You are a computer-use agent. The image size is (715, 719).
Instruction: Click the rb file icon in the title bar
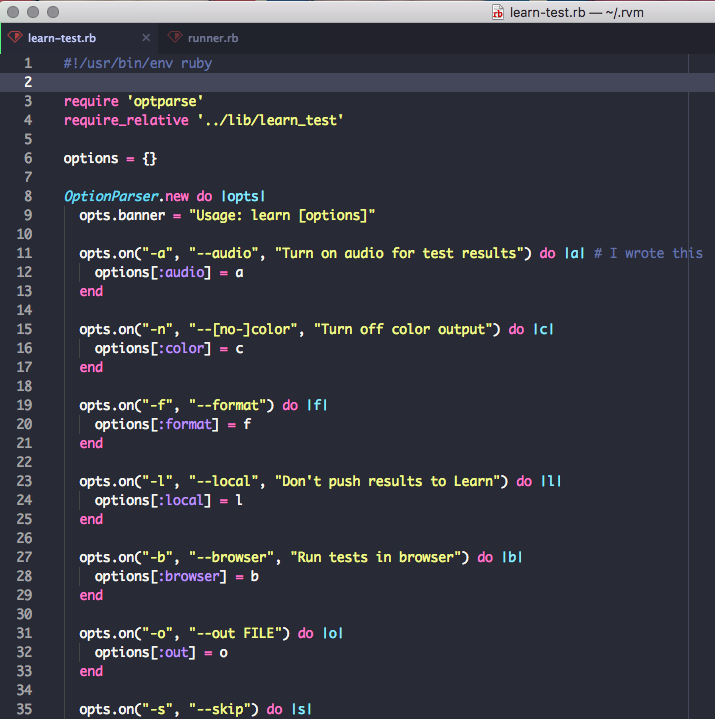(x=497, y=11)
